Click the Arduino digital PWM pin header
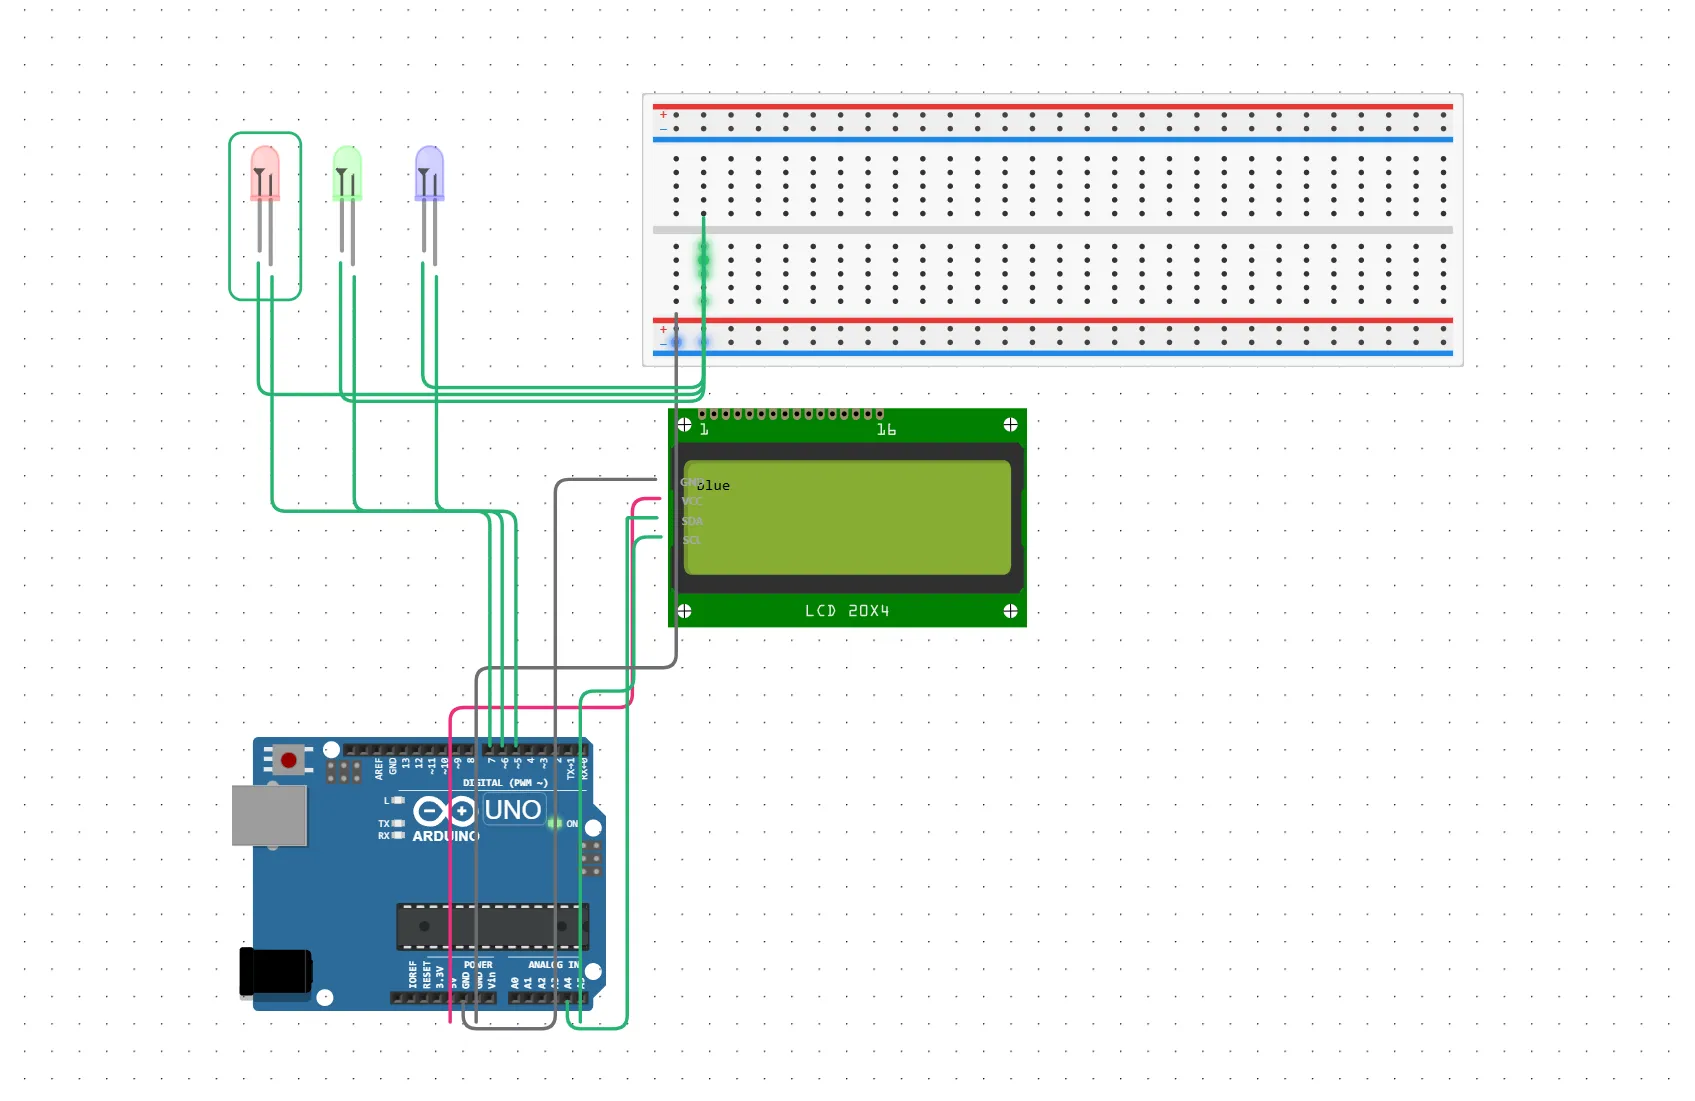 pyautogui.click(x=465, y=750)
